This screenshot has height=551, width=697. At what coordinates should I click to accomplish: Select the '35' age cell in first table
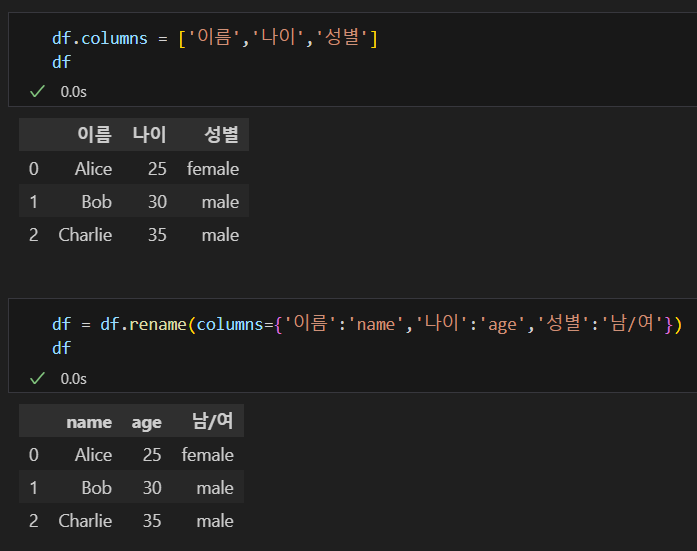point(157,235)
